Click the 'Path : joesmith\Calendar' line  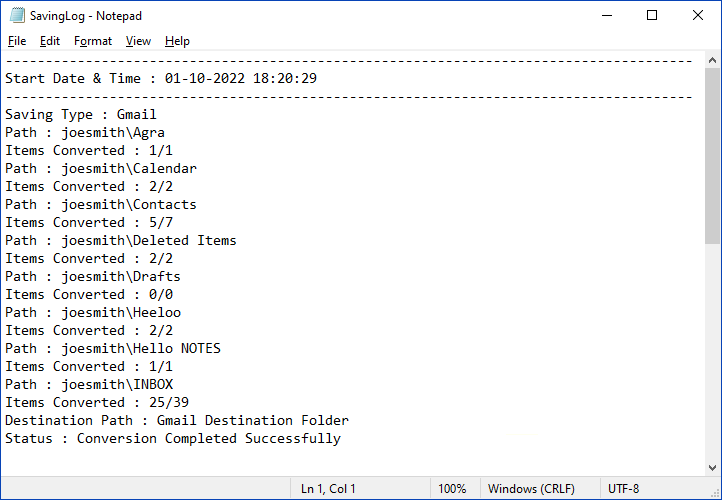[x=101, y=168]
